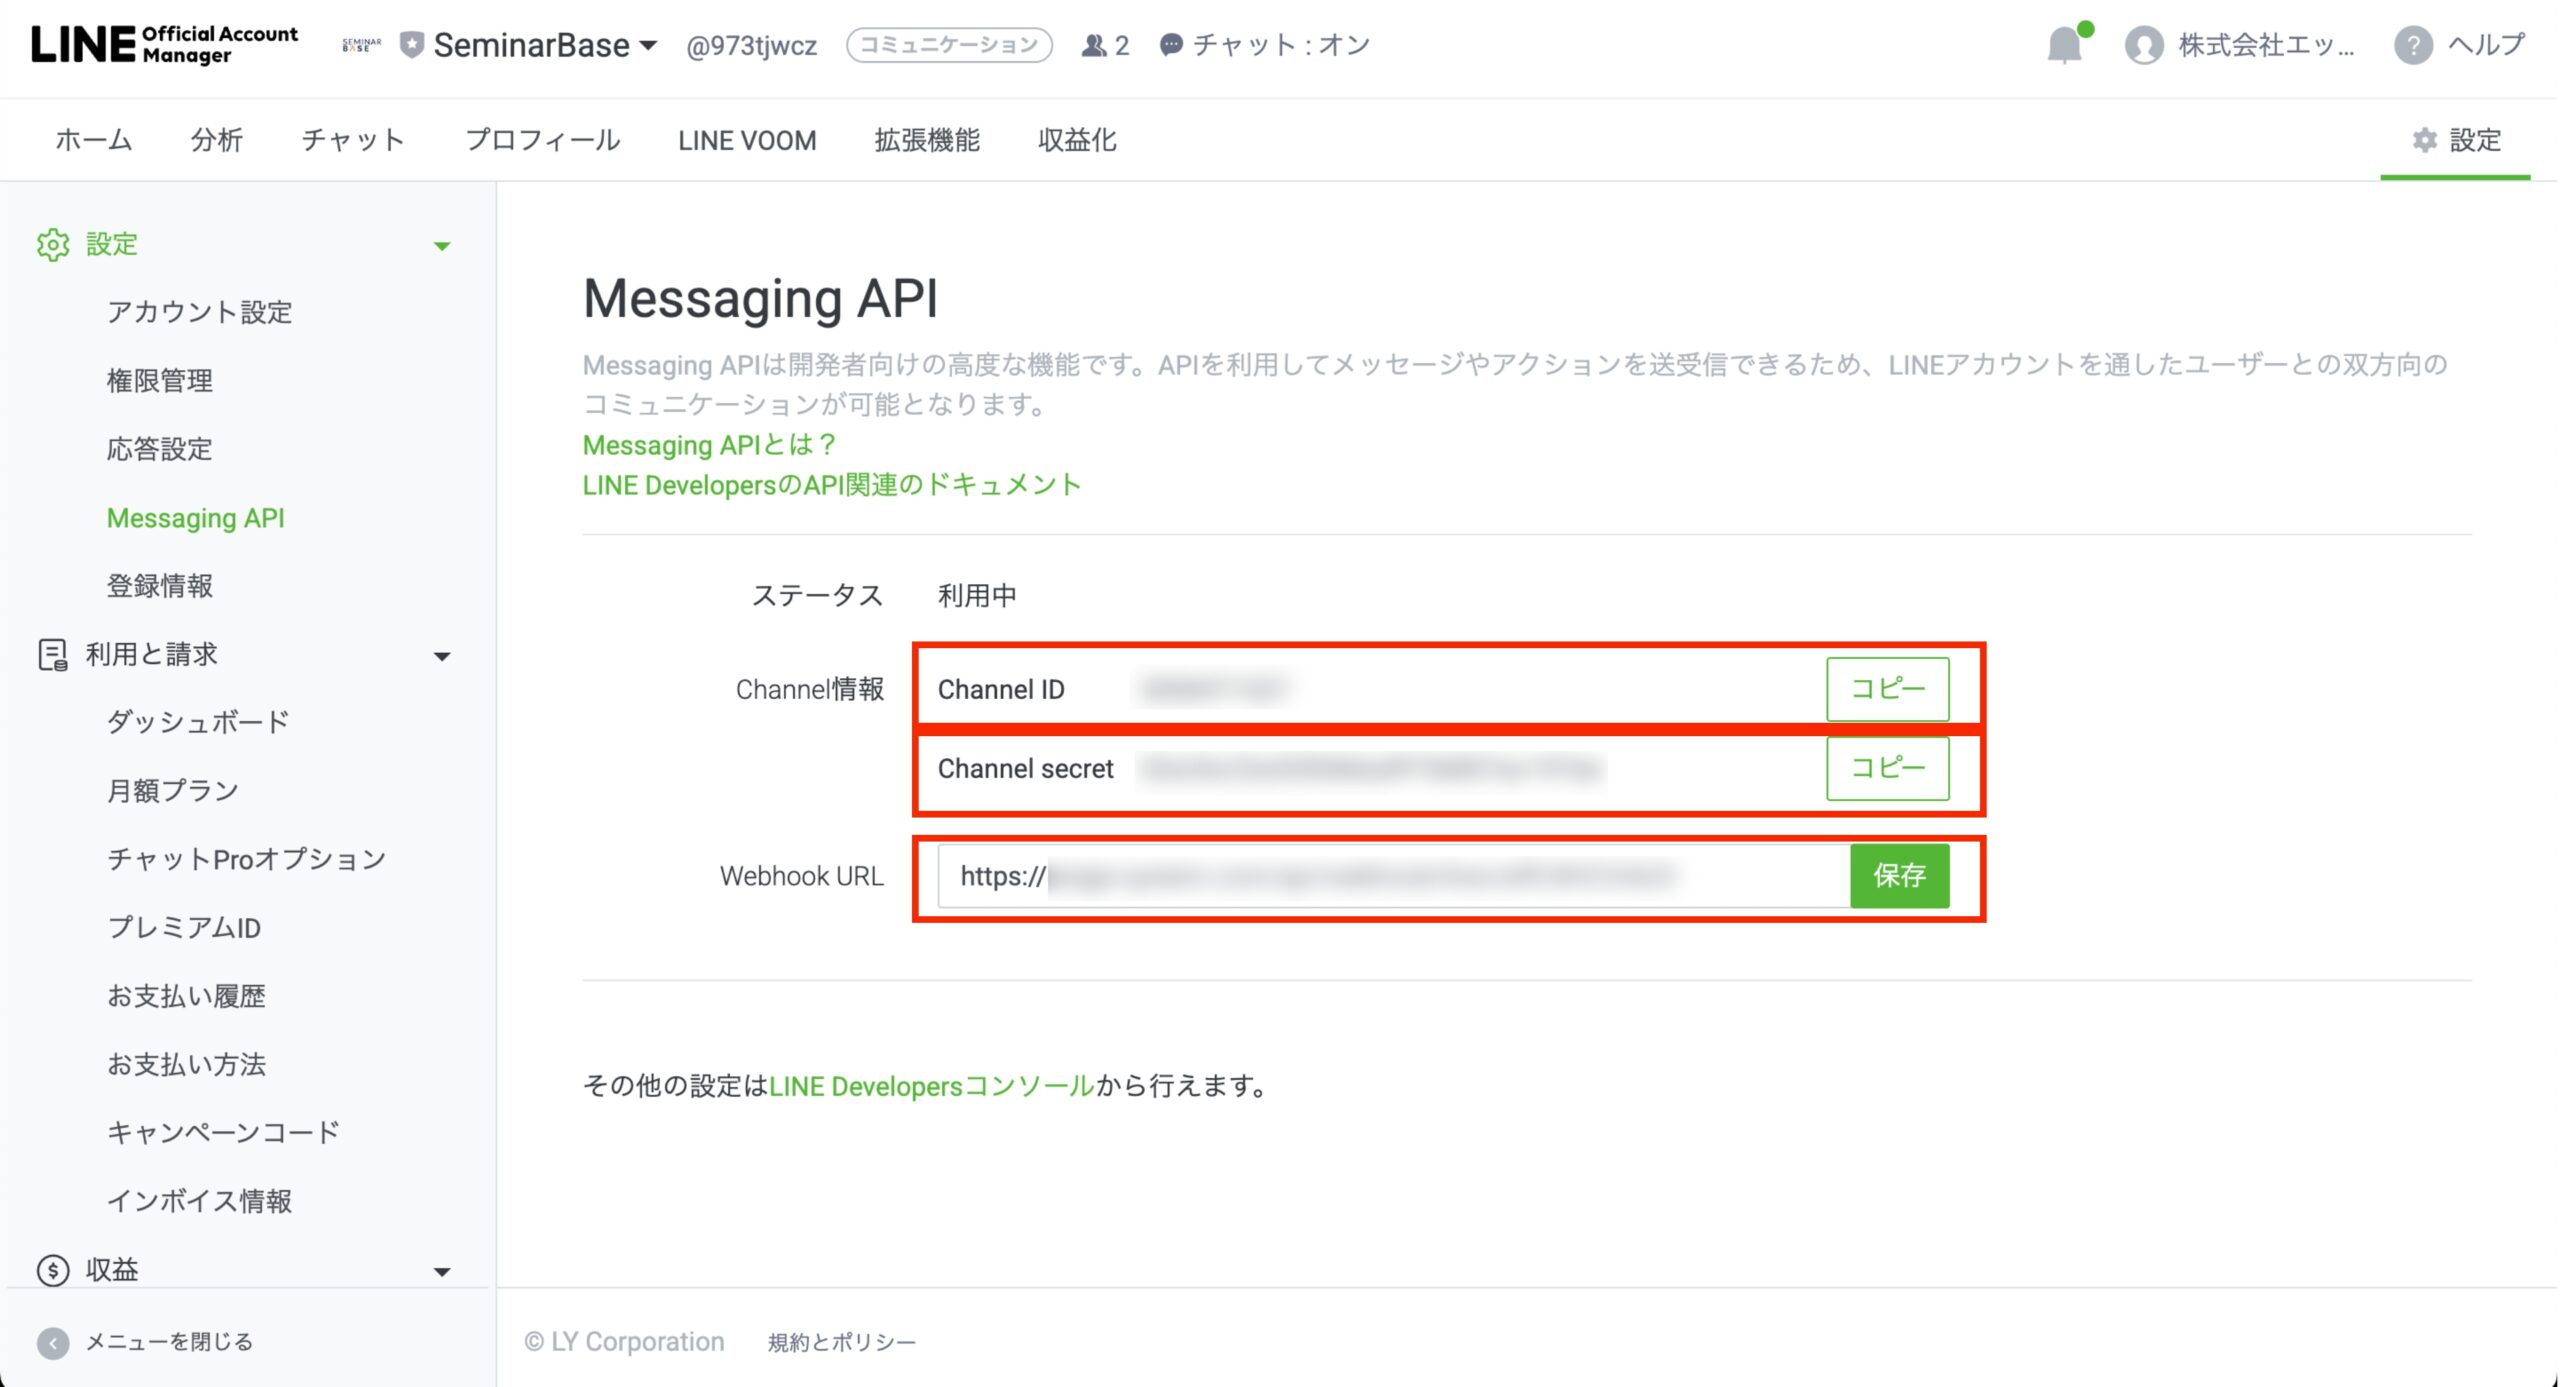Click the 利用と請求 billing document icon
Image resolution: width=2560 pixels, height=1387 pixels.
(52, 655)
